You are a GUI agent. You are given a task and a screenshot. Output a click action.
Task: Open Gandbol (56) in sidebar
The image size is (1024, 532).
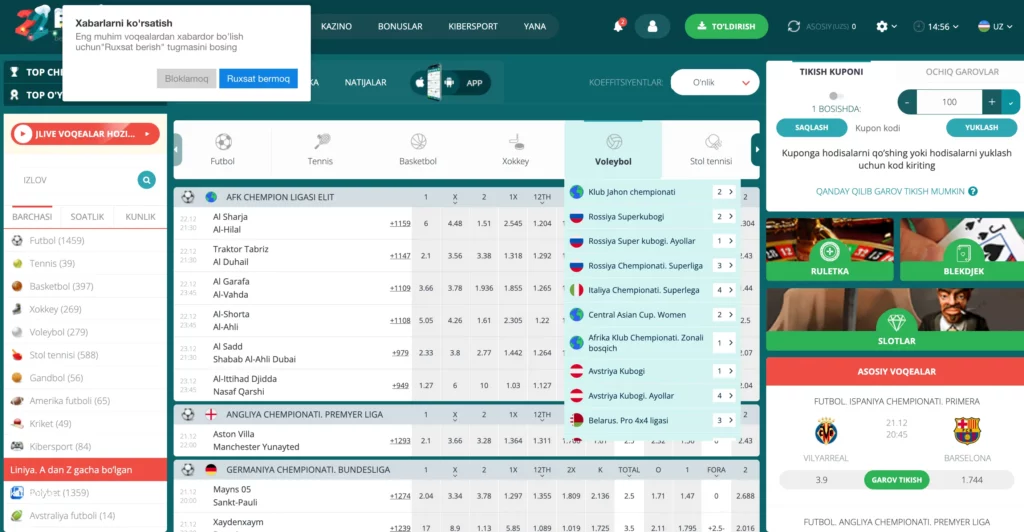[85, 378]
